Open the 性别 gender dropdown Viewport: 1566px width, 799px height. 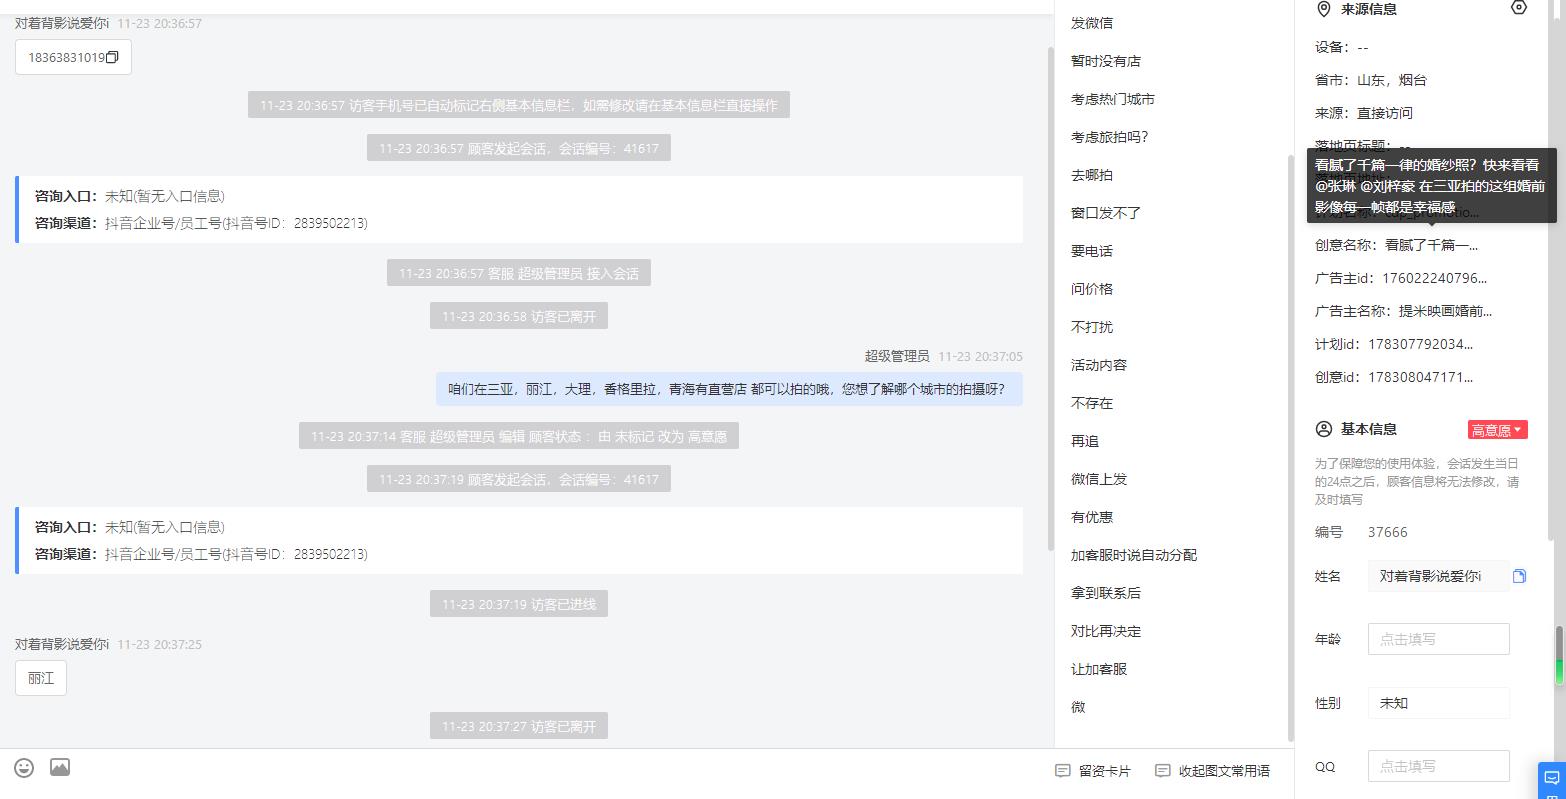(1438, 703)
